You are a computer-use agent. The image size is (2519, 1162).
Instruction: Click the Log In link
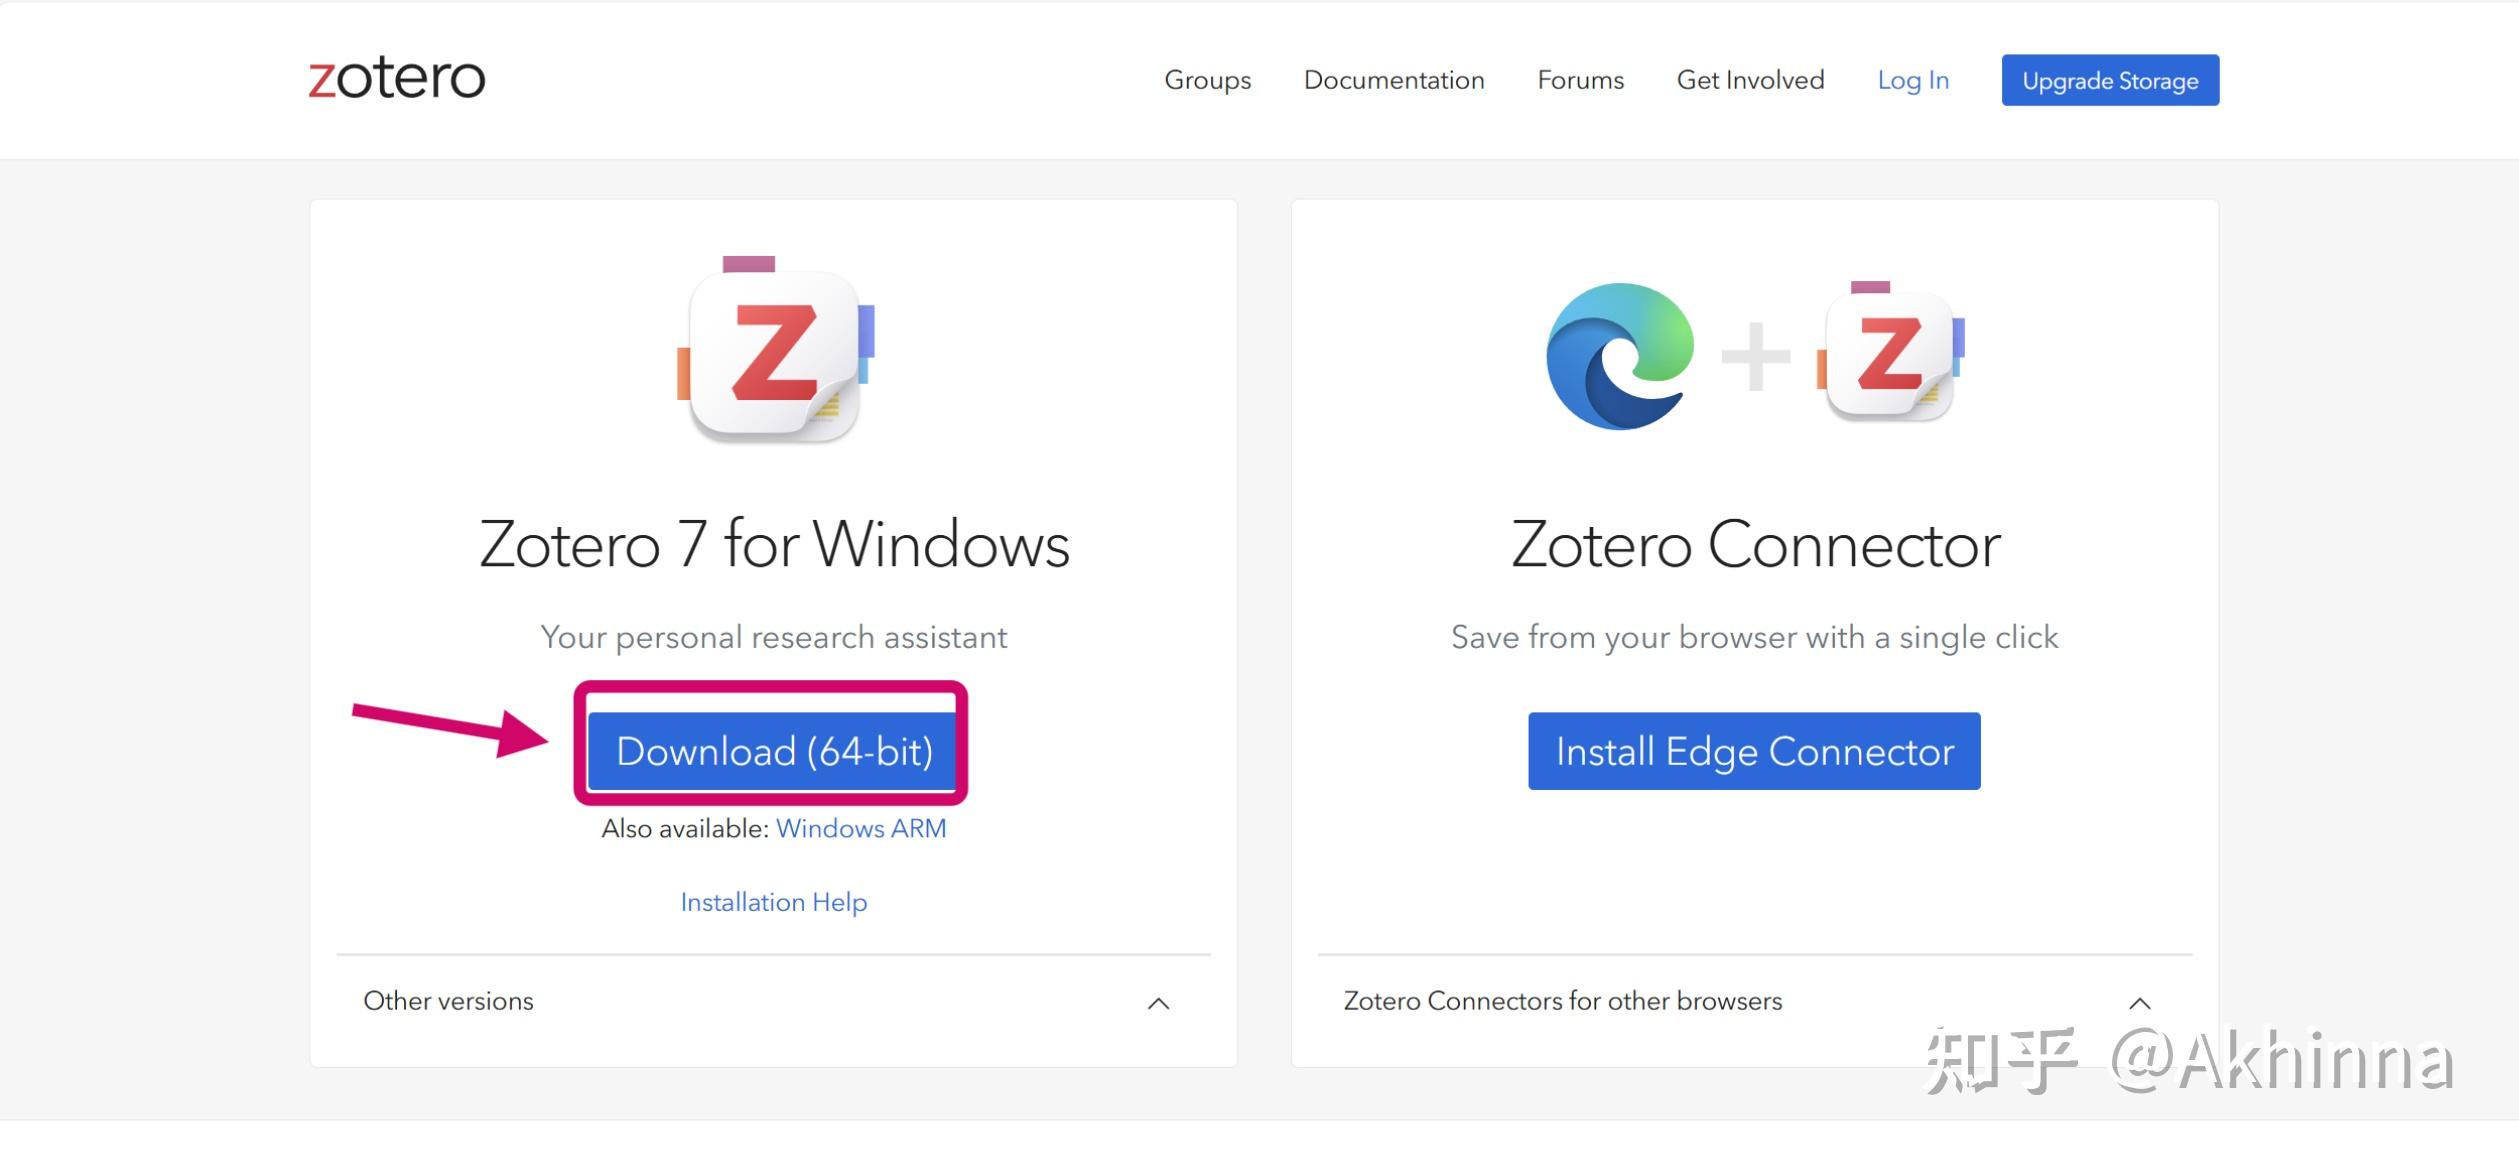click(x=1912, y=80)
